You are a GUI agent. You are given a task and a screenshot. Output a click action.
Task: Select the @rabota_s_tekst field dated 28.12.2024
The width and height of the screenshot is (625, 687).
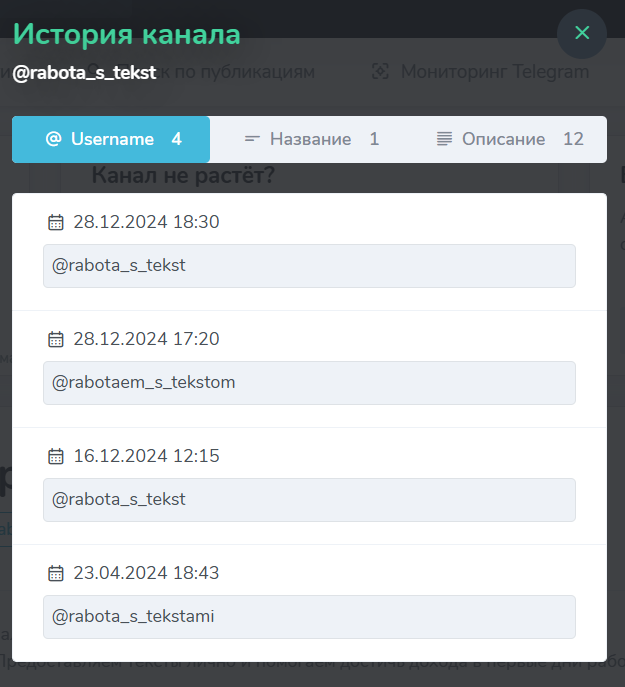click(x=309, y=266)
